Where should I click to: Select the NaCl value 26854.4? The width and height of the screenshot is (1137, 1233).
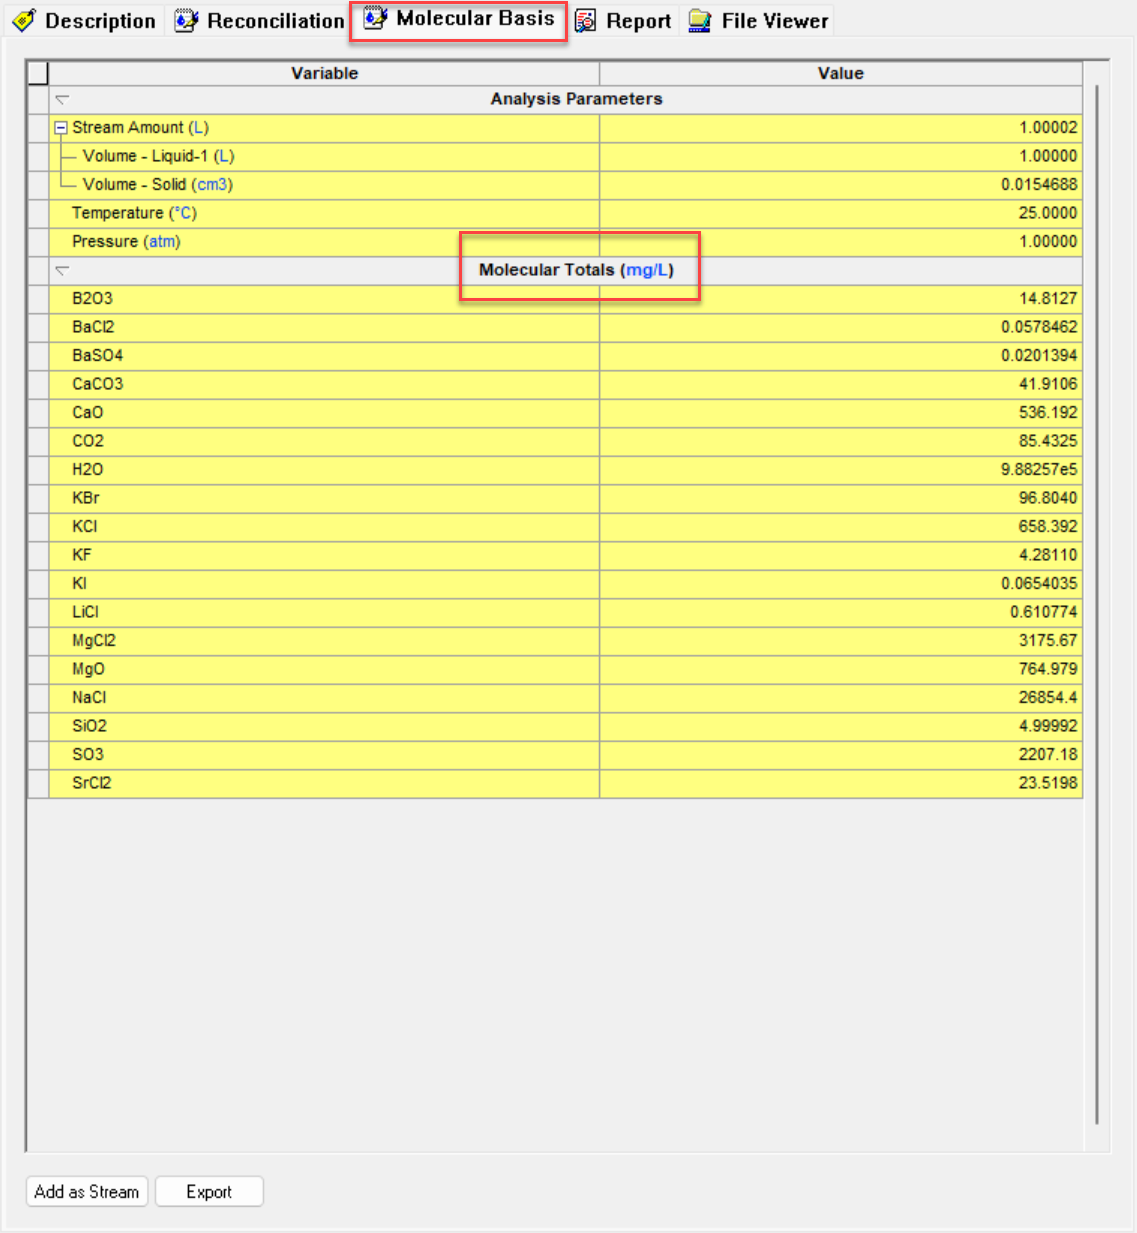click(841, 698)
